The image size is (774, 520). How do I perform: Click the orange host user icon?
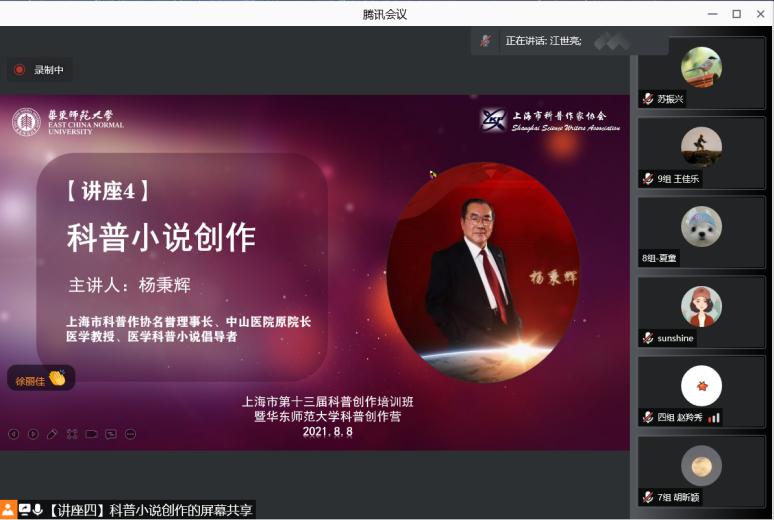click(8, 510)
